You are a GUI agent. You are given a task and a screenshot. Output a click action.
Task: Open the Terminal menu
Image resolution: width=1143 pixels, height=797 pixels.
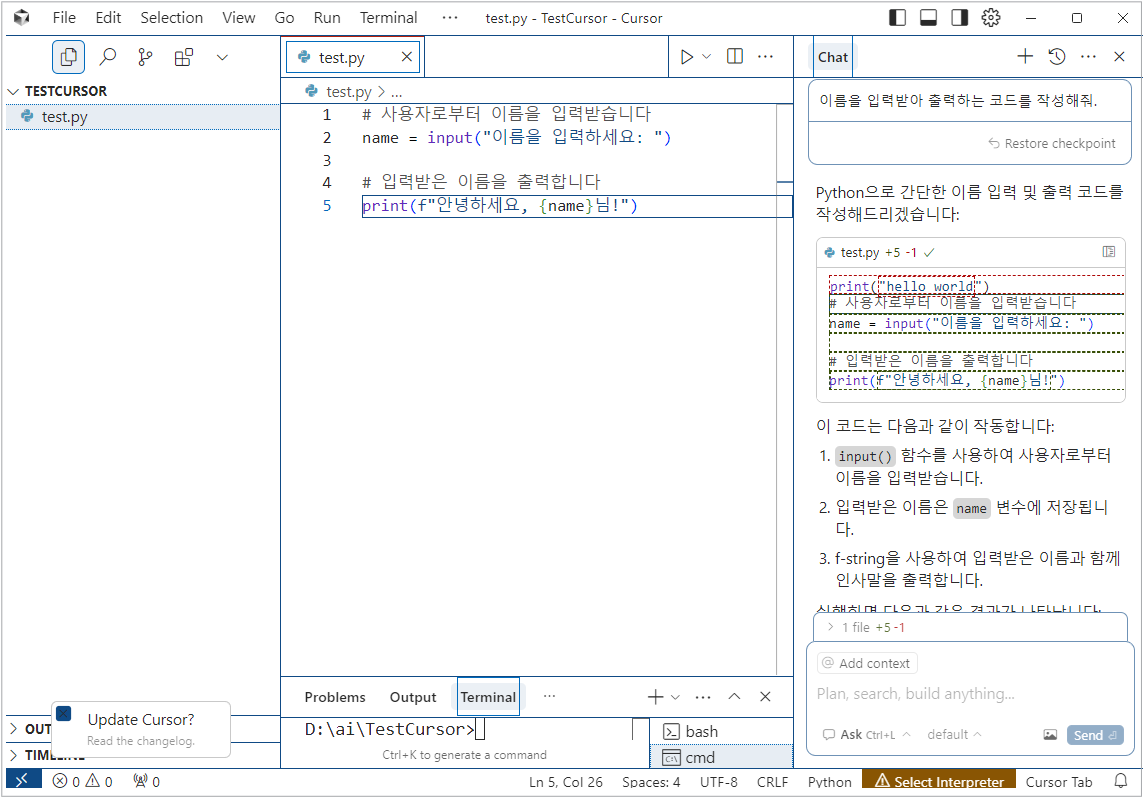tap(389, 18)
